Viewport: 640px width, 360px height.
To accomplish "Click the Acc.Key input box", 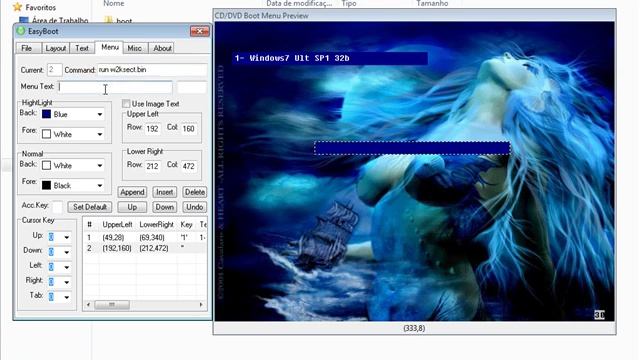I will coord(57,207).
